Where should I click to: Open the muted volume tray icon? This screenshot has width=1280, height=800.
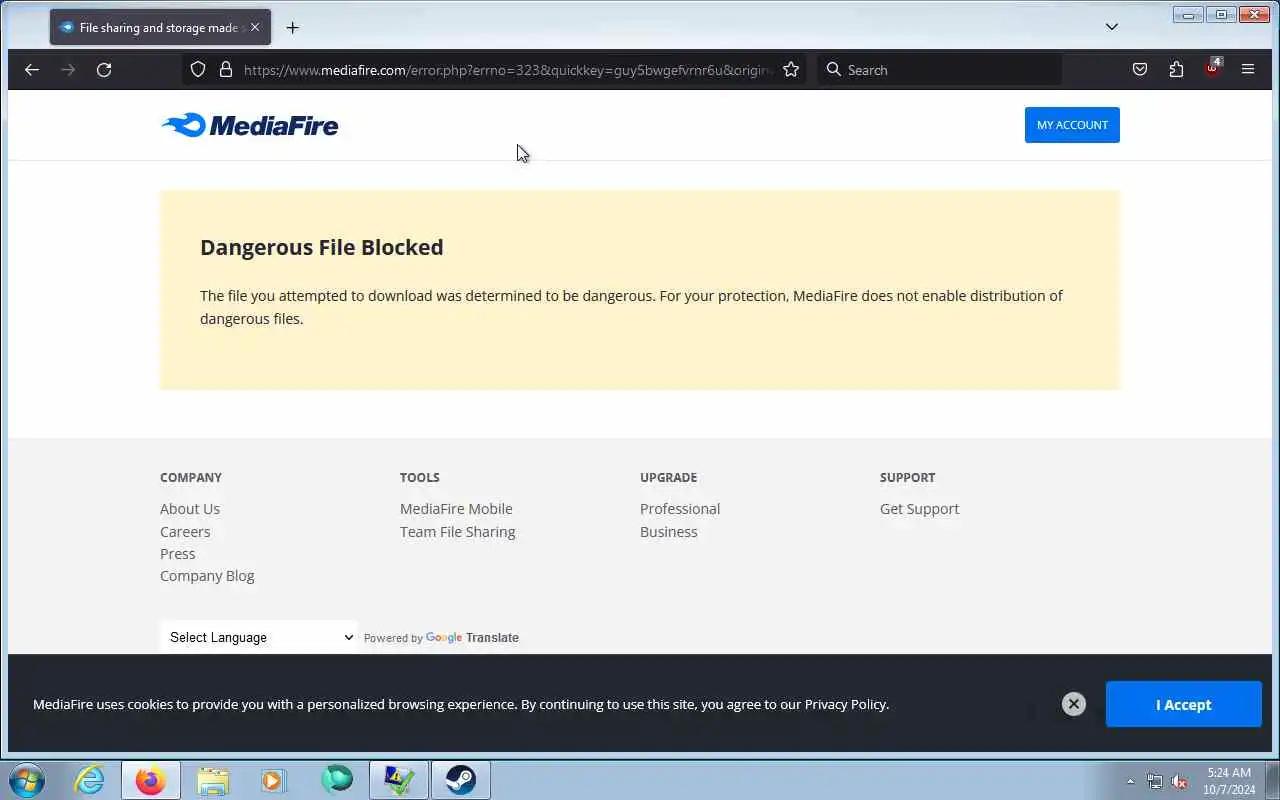[1179, 781]
